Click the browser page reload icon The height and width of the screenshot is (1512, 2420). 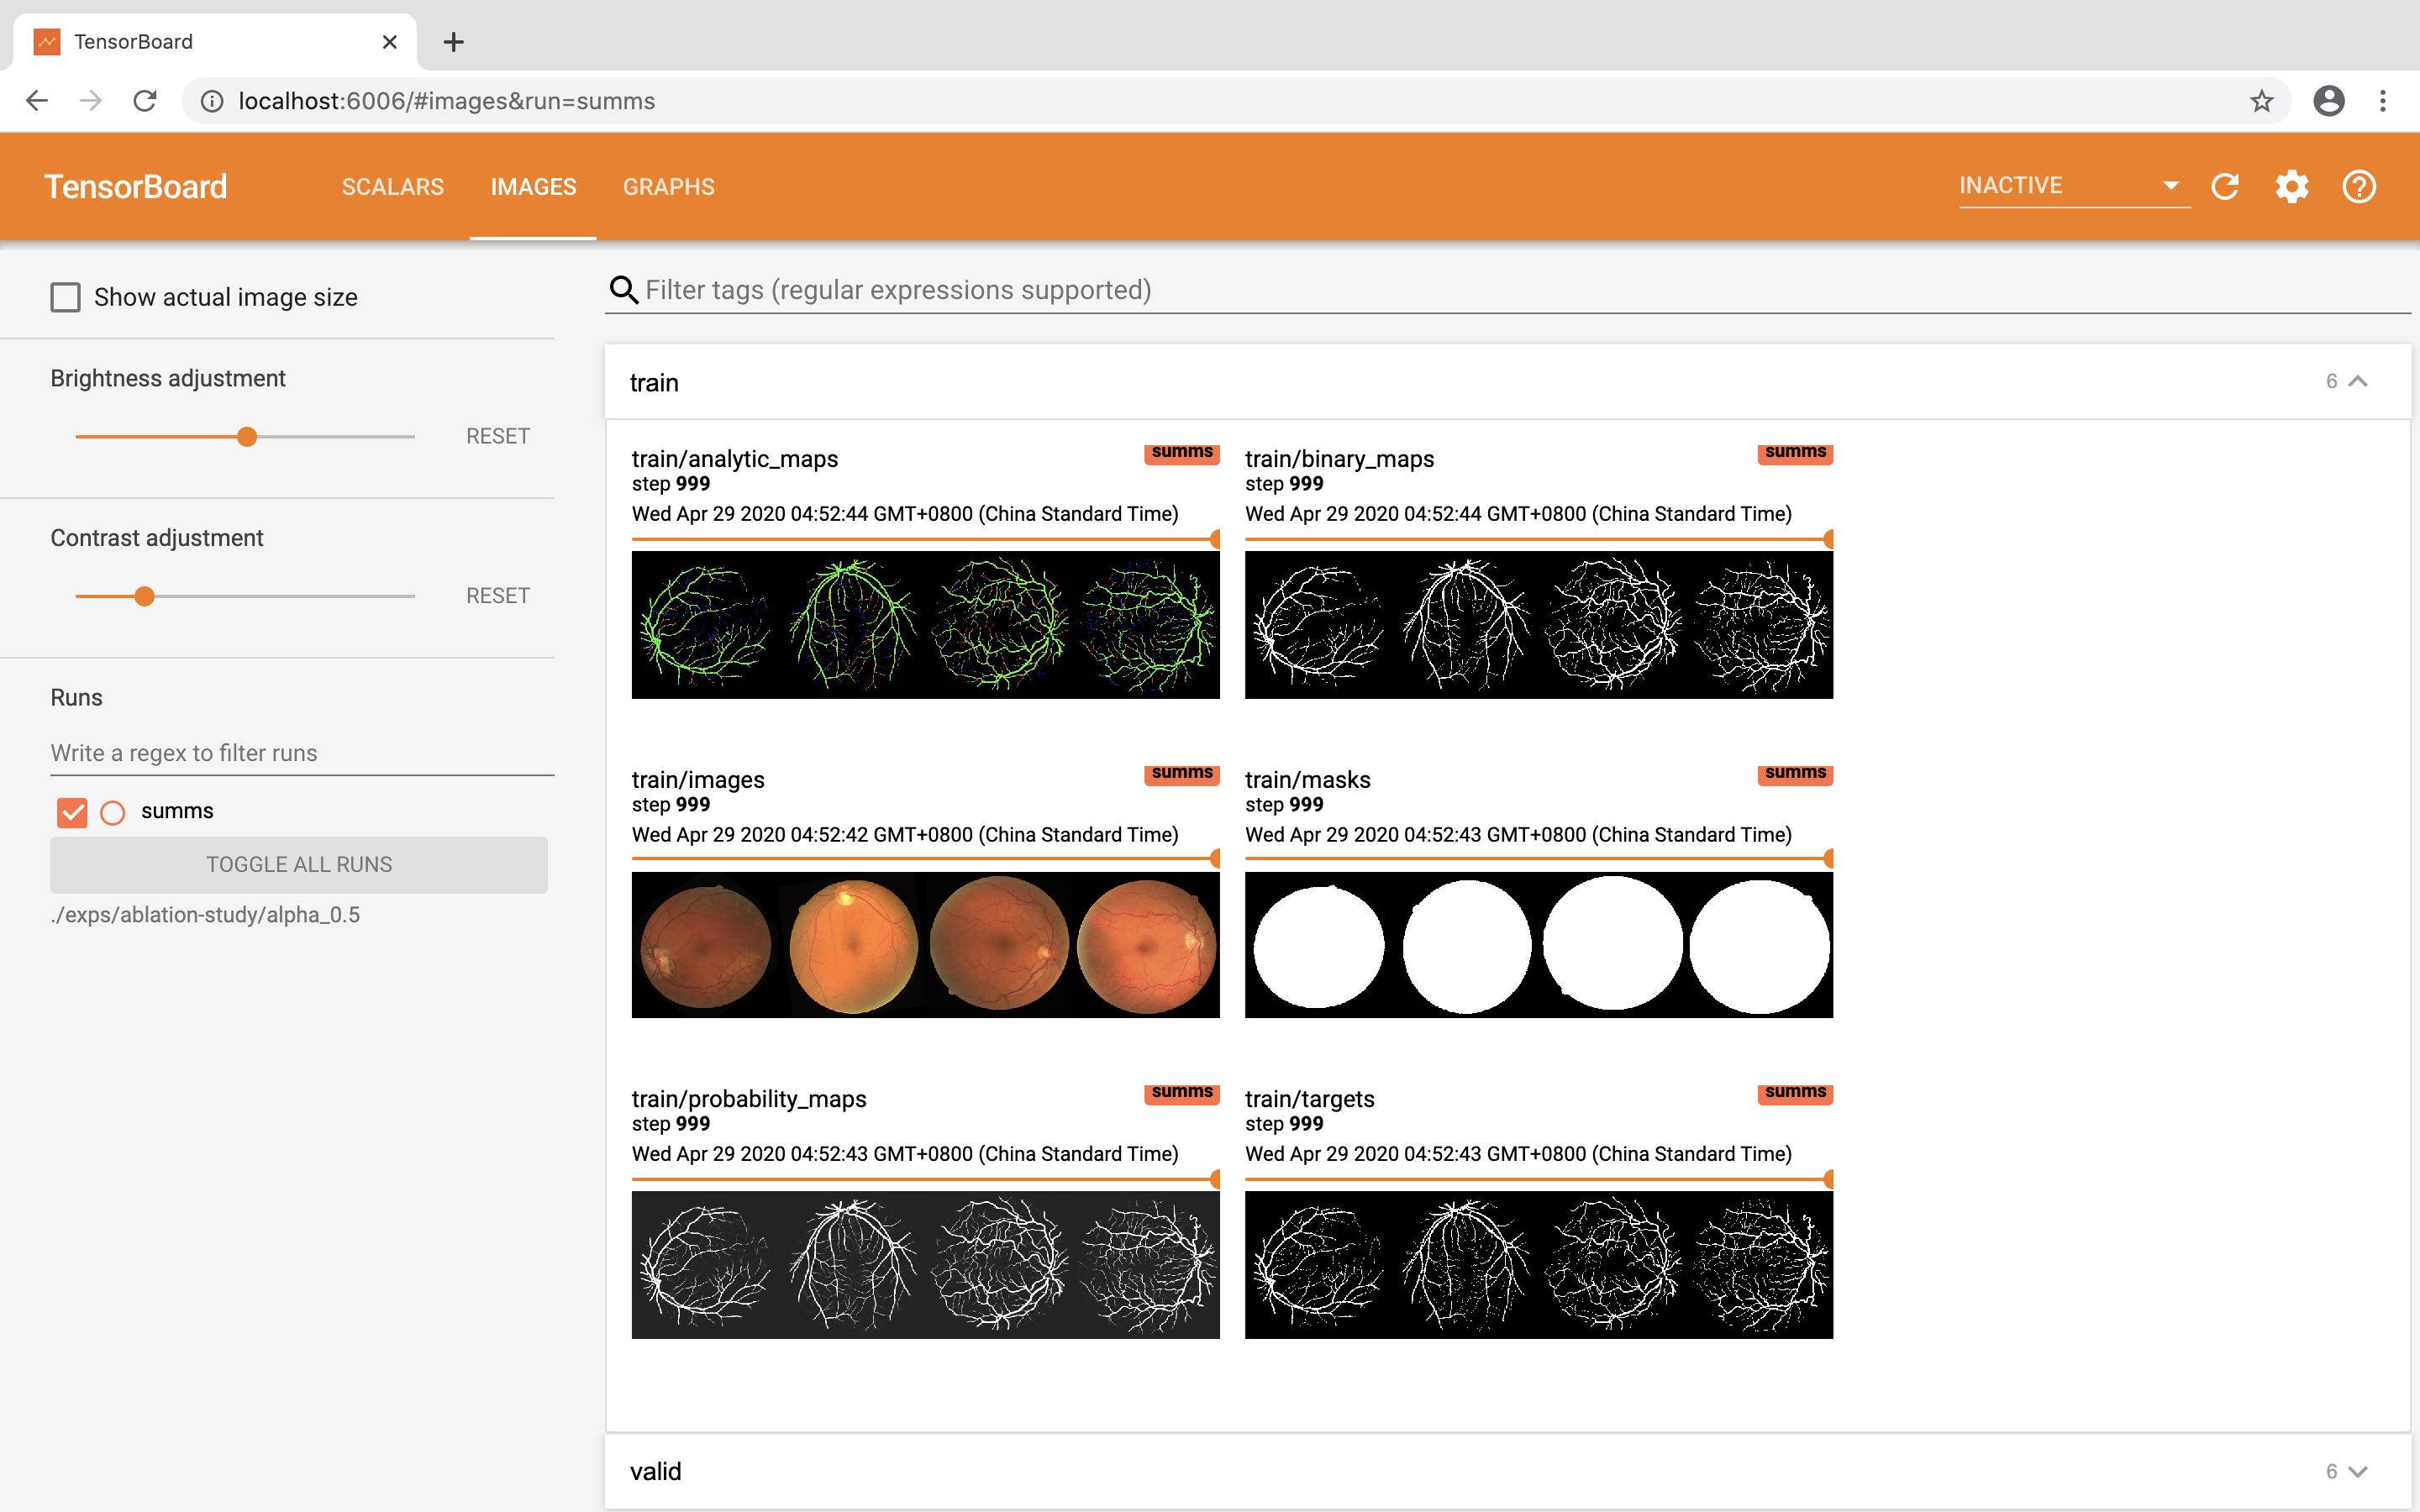pos(145,101)
